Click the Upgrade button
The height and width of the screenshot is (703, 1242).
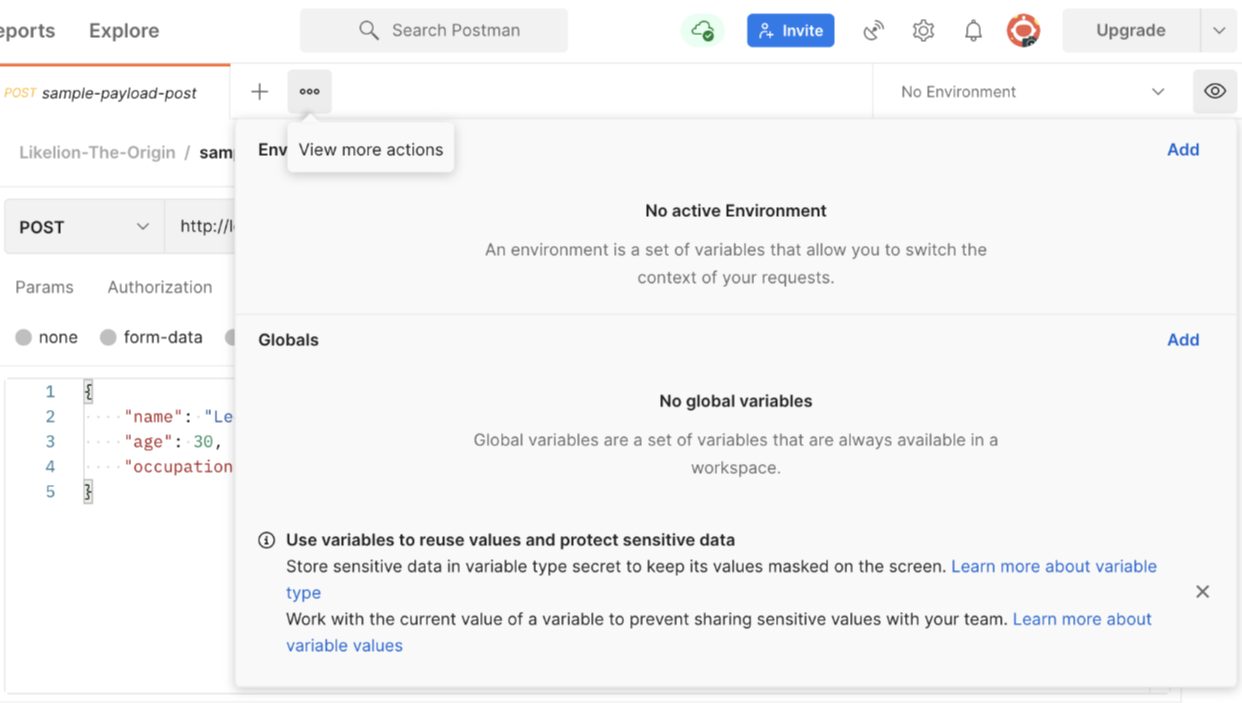click(1131, 30)
